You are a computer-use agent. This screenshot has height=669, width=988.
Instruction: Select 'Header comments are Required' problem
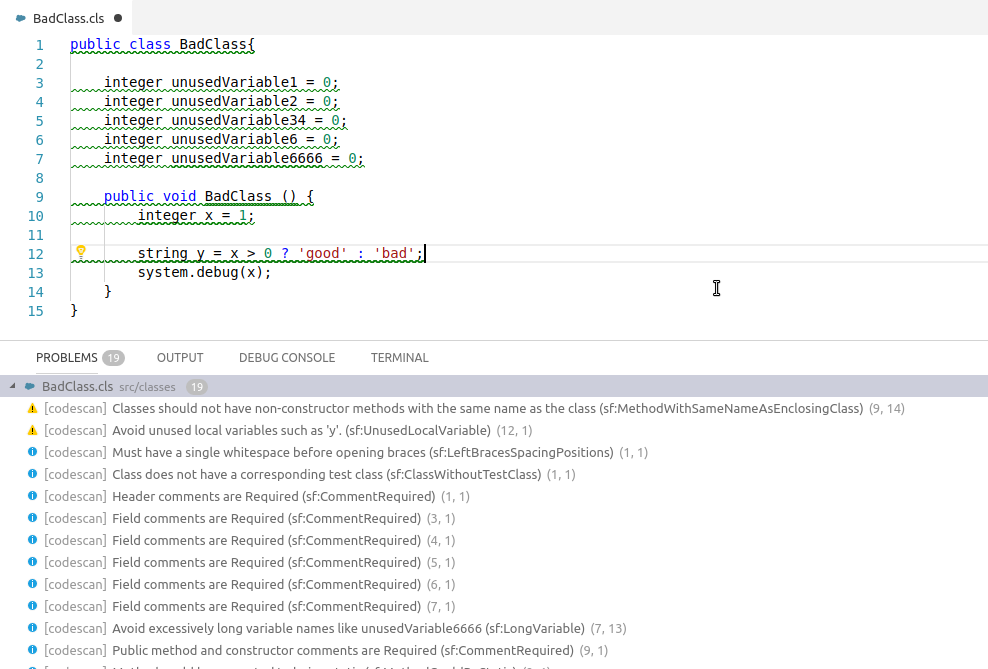coord(494,496)
